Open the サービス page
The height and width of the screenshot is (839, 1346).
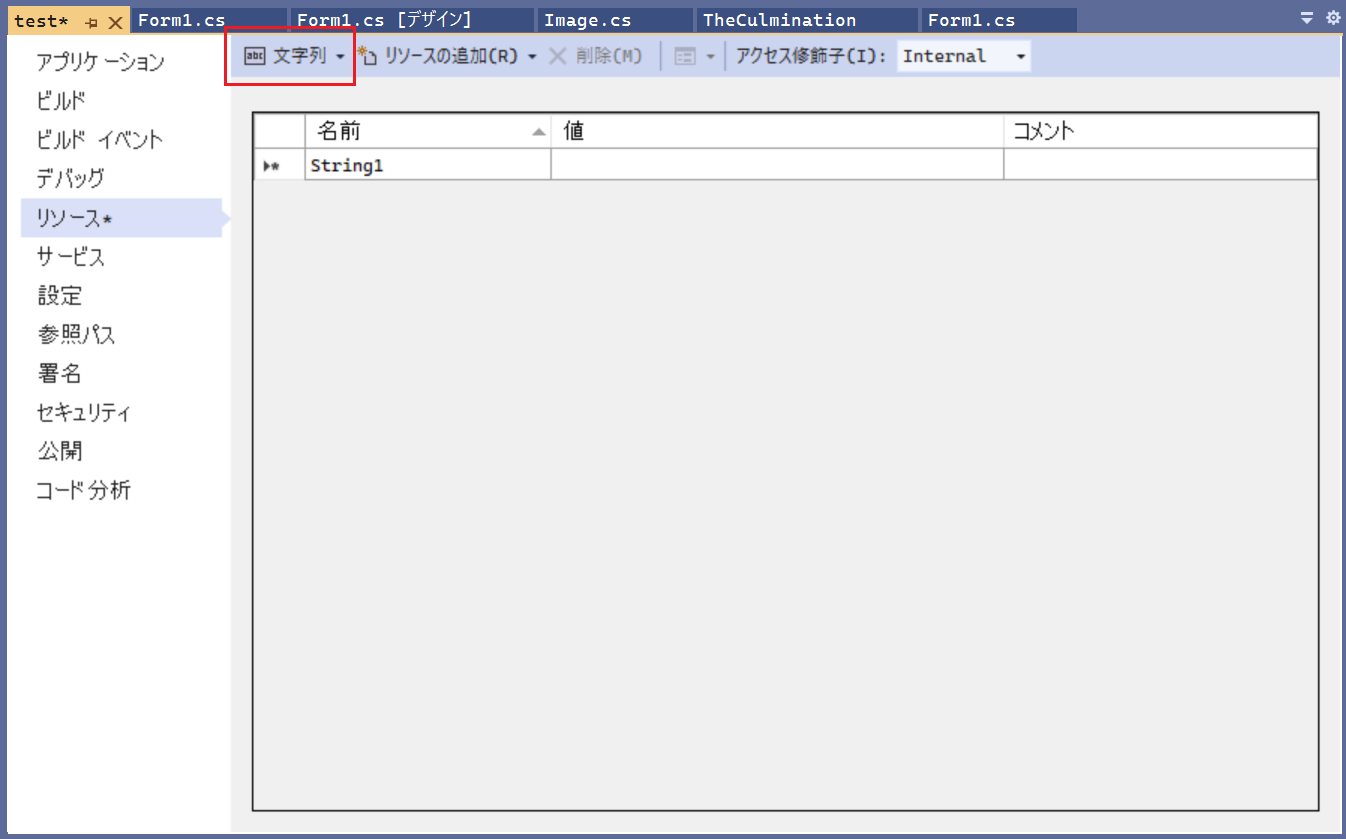(71, 257)
